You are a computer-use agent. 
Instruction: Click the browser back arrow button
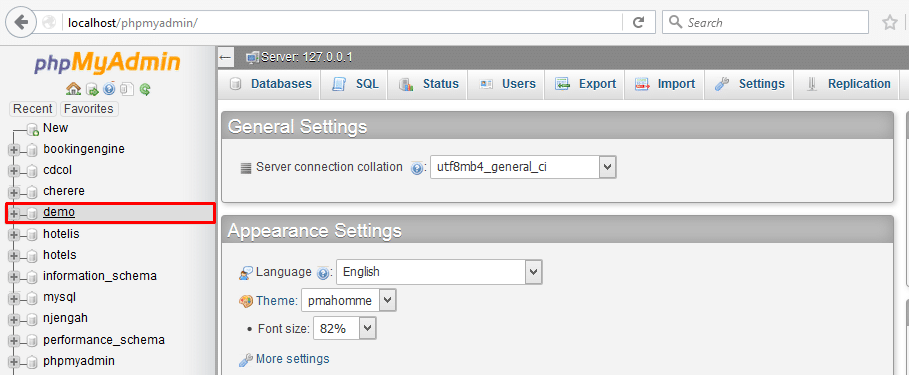[x=21, y=23]
